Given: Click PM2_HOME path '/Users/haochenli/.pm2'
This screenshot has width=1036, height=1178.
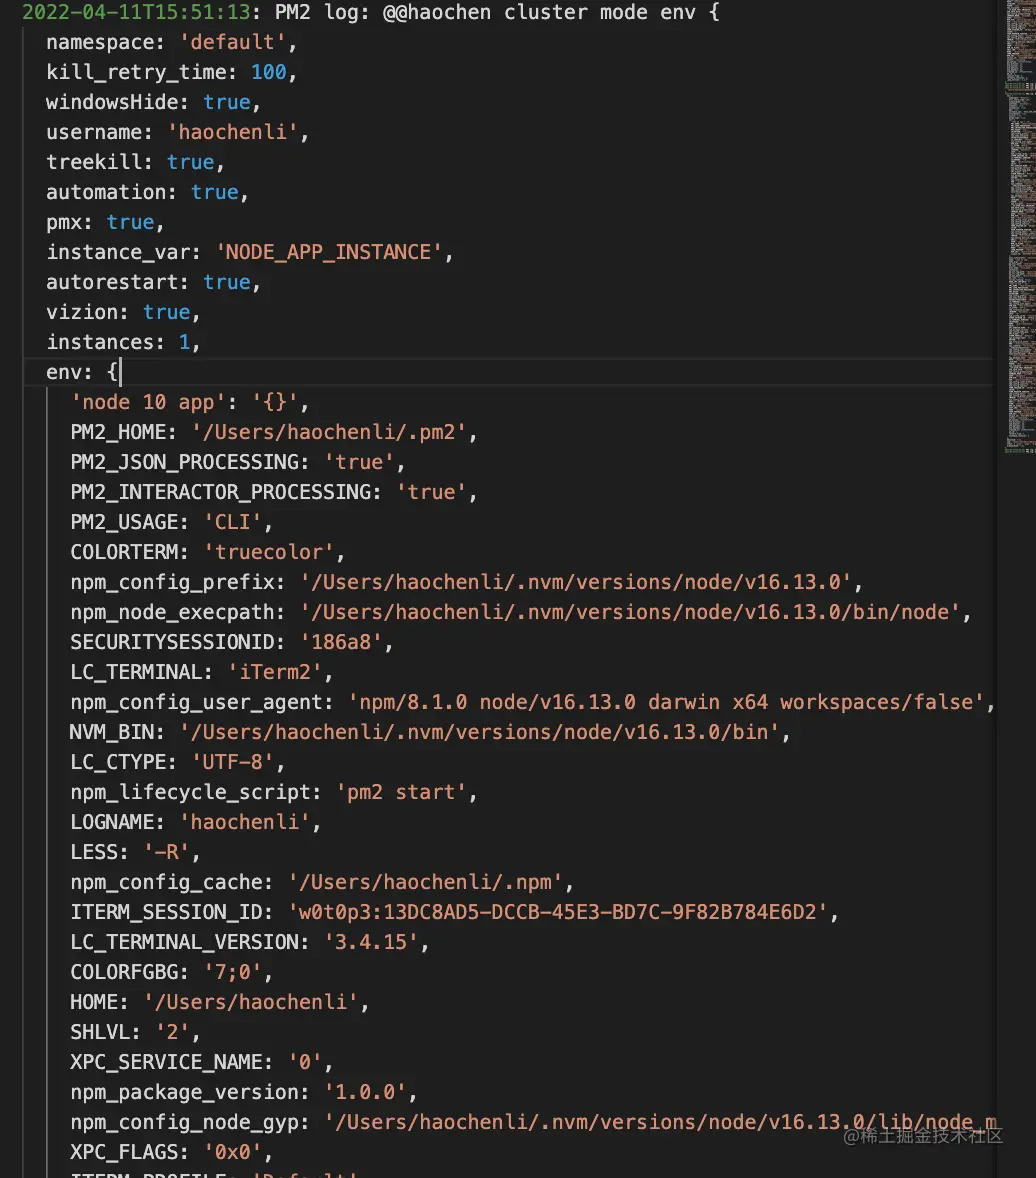Looking at the screenshot, I should (328, 432).
